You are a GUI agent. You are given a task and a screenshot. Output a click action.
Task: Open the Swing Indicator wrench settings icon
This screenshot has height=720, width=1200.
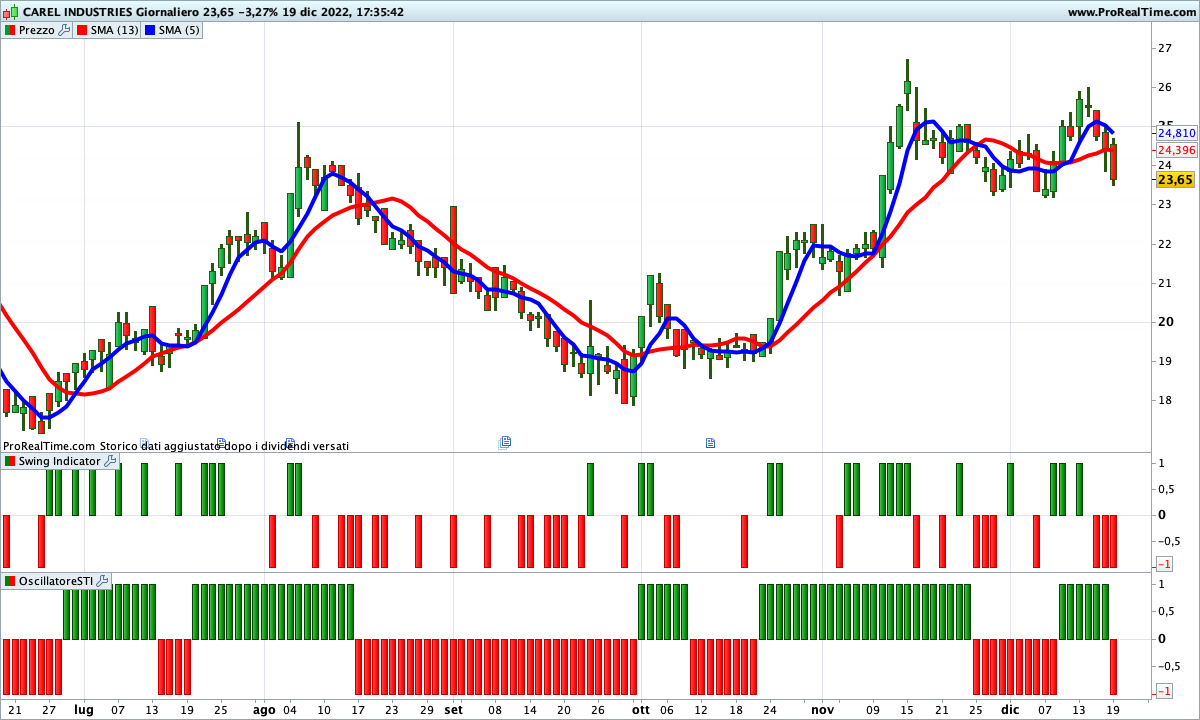click(x=110, y=461)
